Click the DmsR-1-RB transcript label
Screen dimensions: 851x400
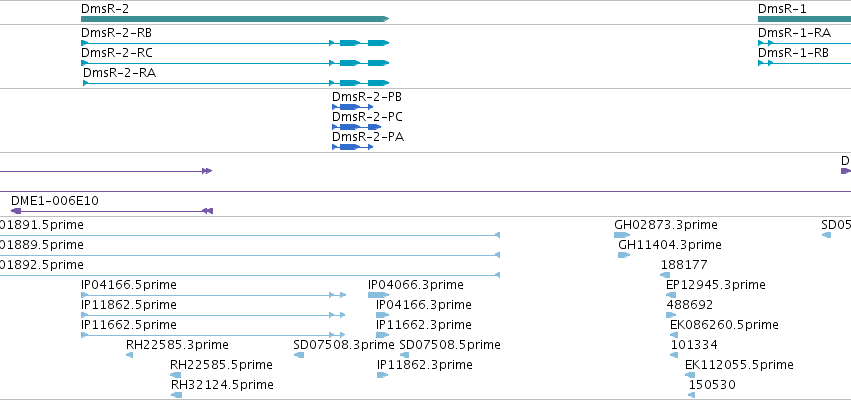[x=793, y=53]
